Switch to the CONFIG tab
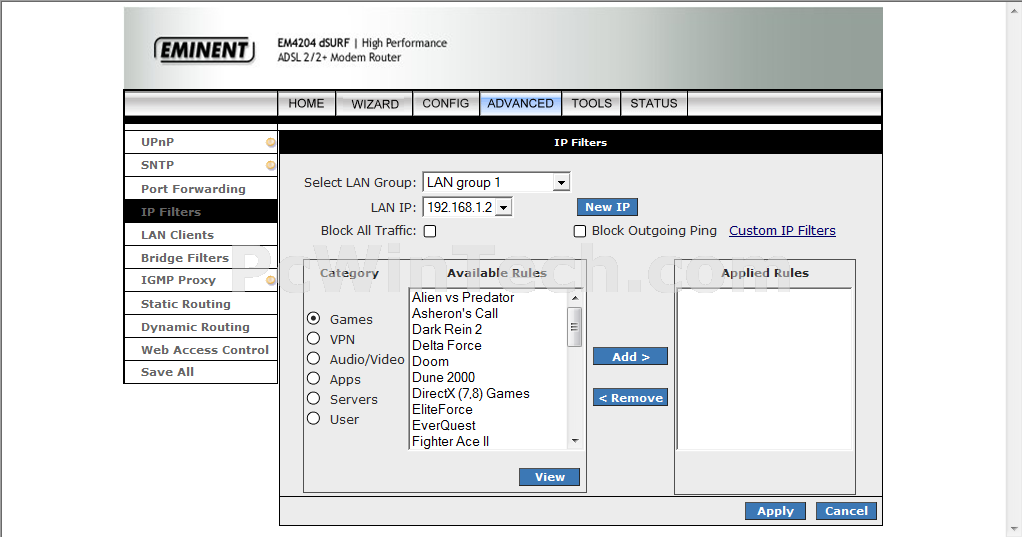The image size is (1022, 537). click(446, 104)
